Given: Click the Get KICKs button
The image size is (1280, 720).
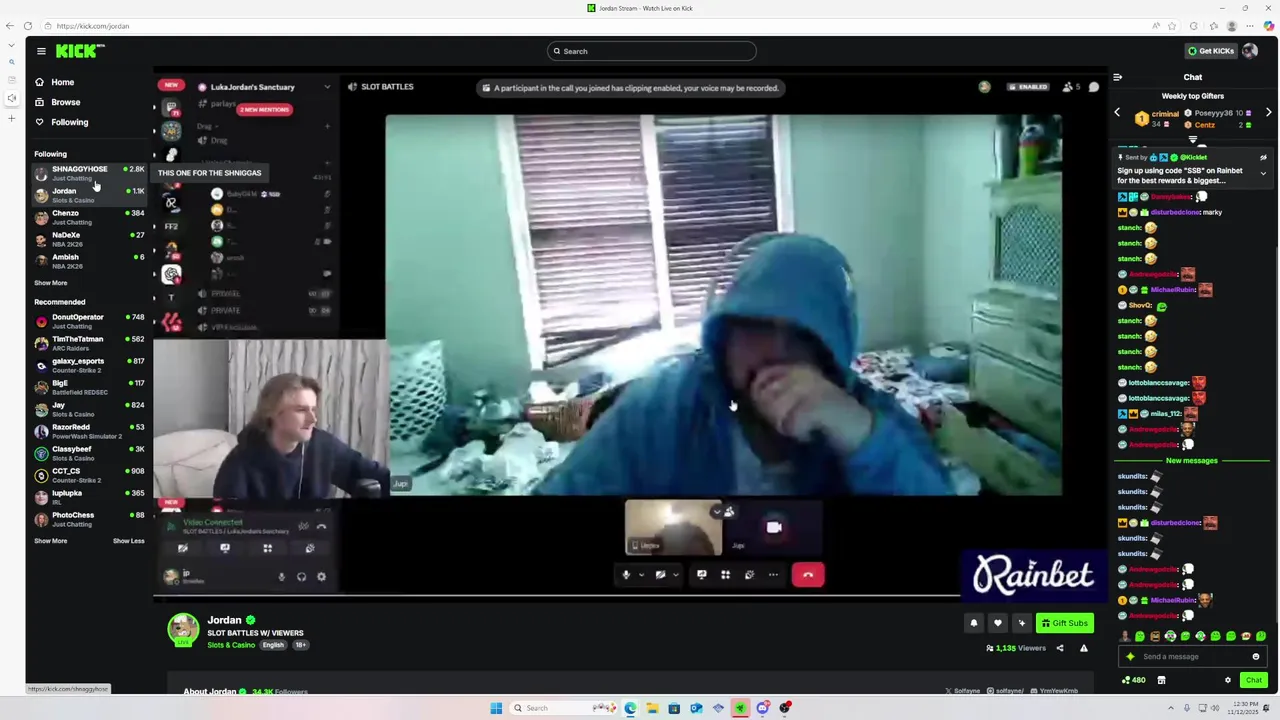Looking at the screenshot, I should 1210,51.
